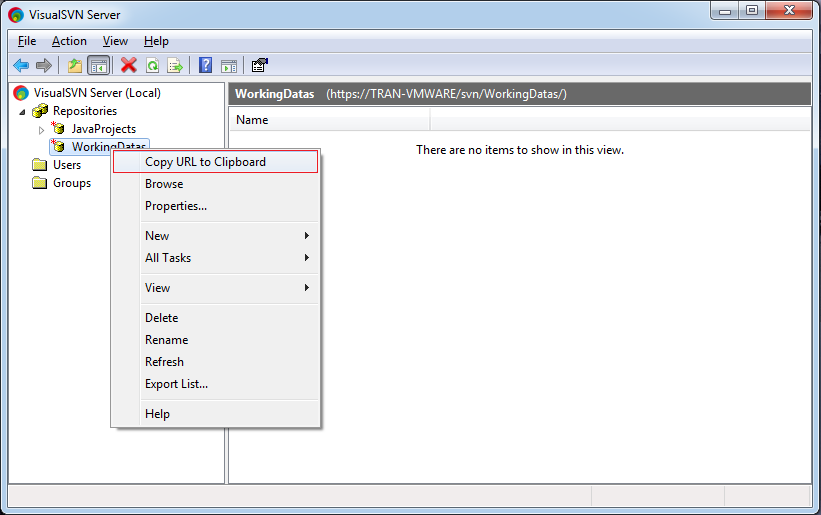Choose Export List... from context menu
Screen dimensions: 821x515
(215, 384)
